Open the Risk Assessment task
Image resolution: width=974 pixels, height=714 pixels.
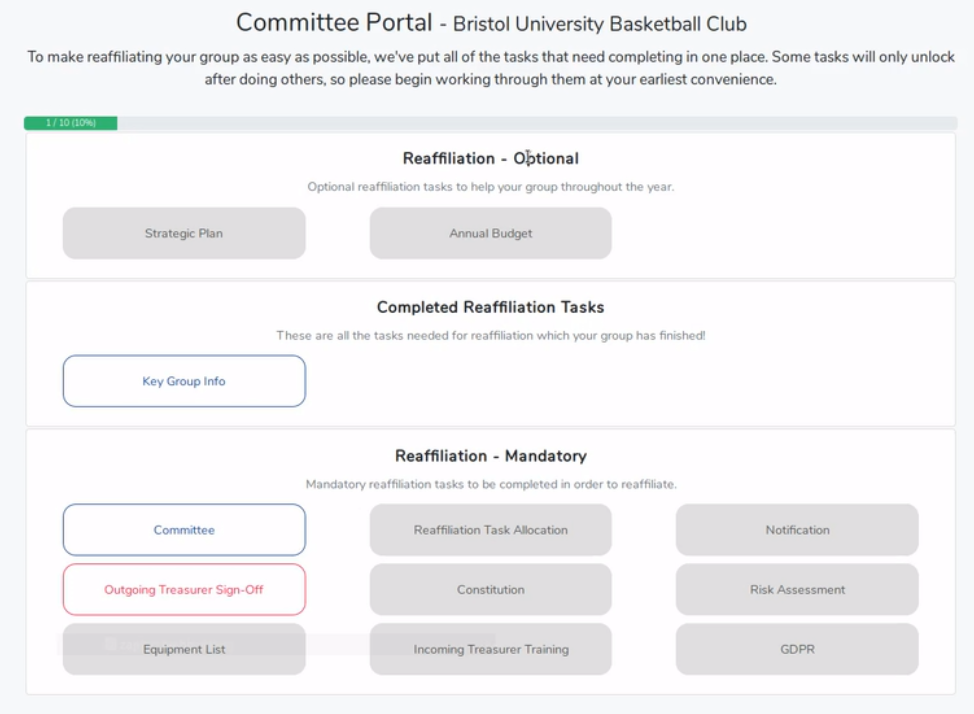pyautogui.click(x=797, y=589)
